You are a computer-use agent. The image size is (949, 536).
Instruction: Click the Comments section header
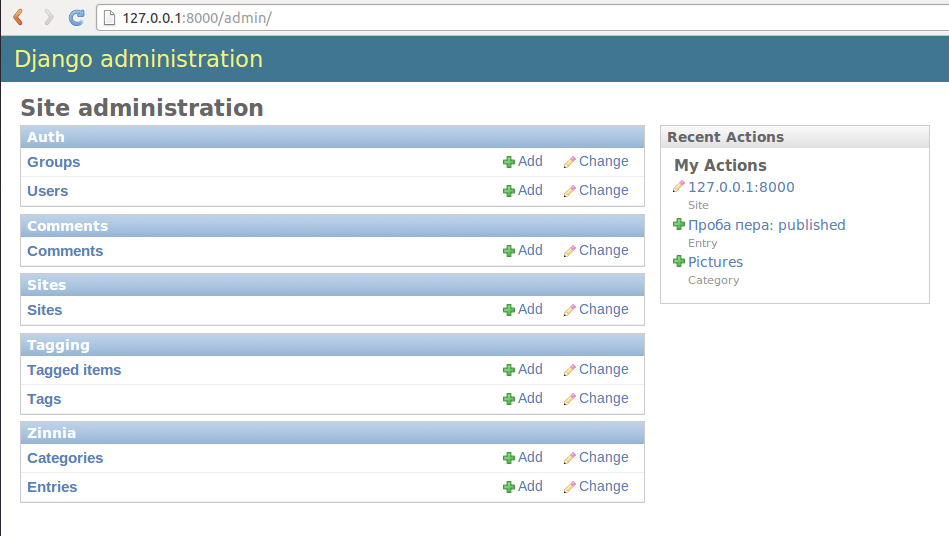coord(332,226)
